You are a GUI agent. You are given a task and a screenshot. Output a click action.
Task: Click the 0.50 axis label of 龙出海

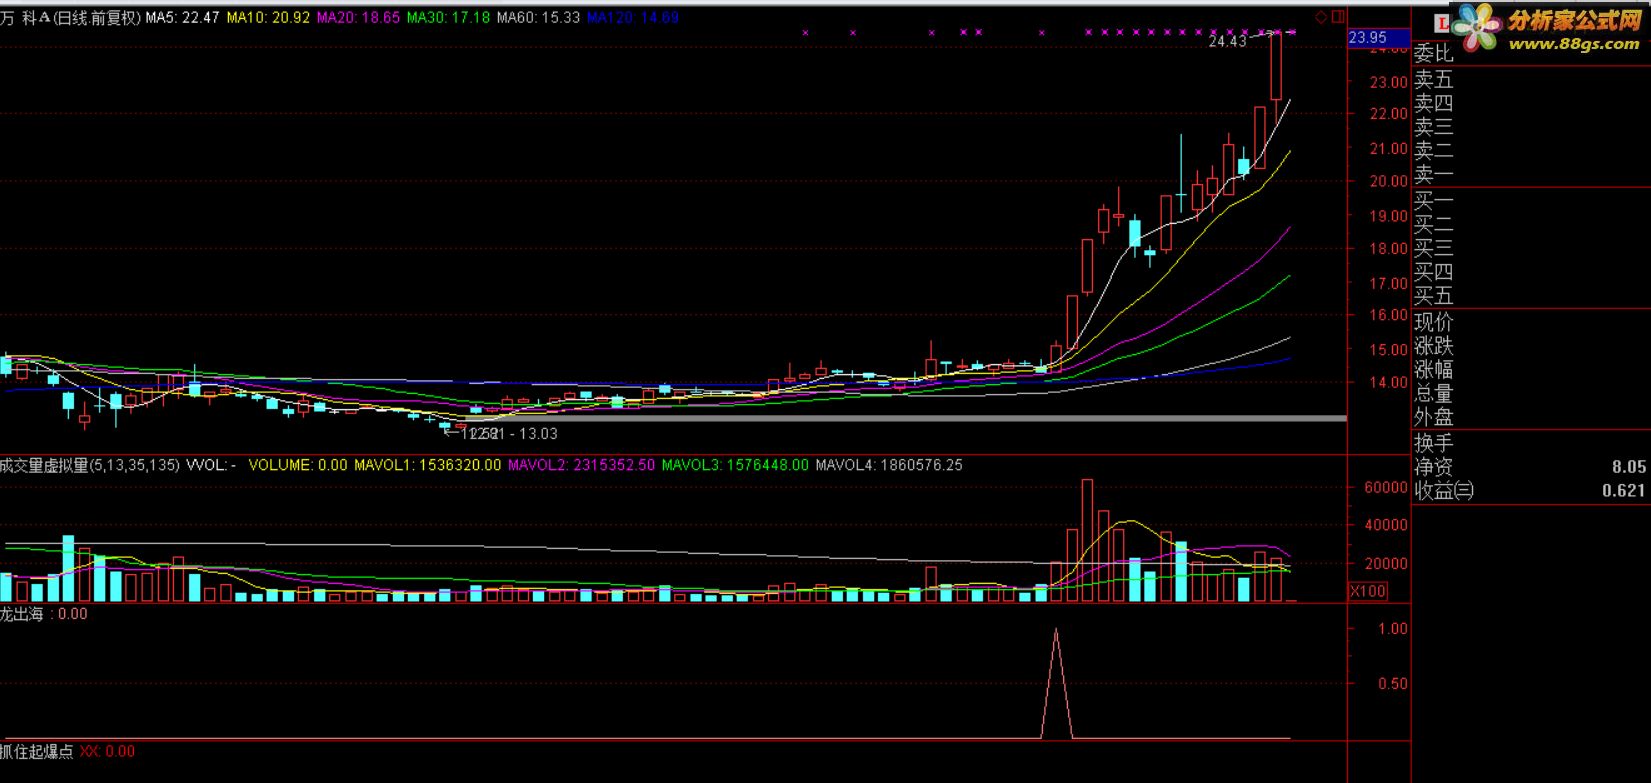tap(1393, 684)
